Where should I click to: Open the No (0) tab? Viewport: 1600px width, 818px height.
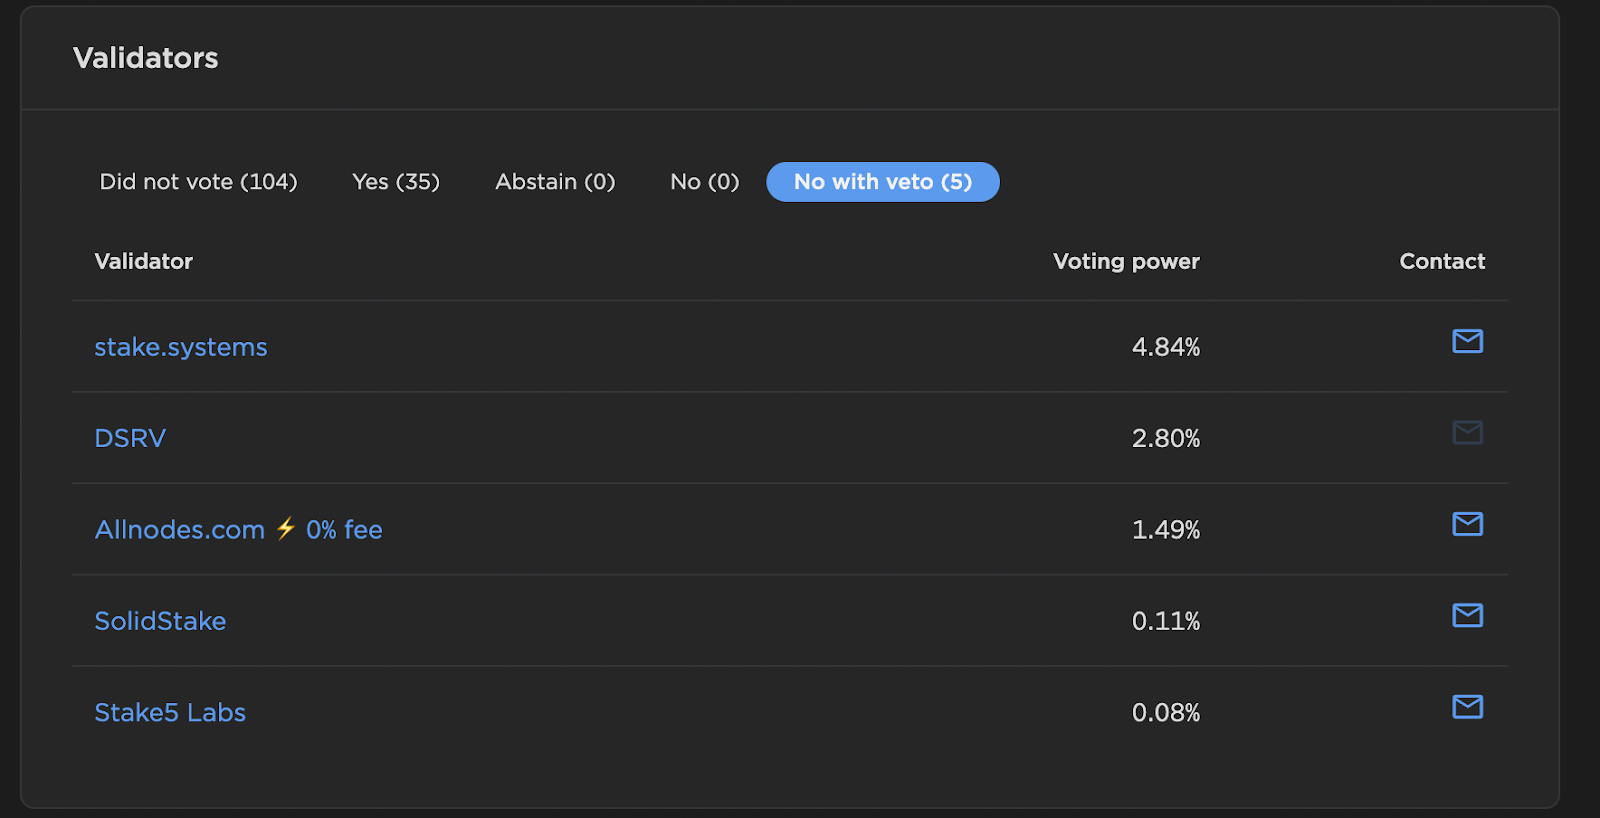coord(704,182)
